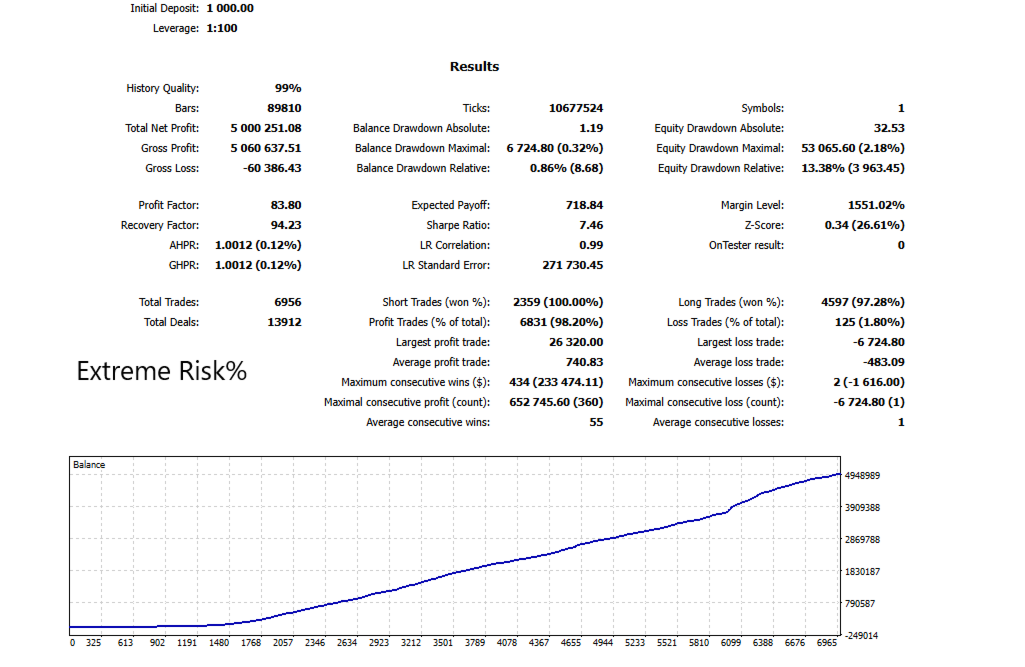Click Average loss trade value -483.09
The width and height of the screenshot is (1025, 667).
click(884, 362)
